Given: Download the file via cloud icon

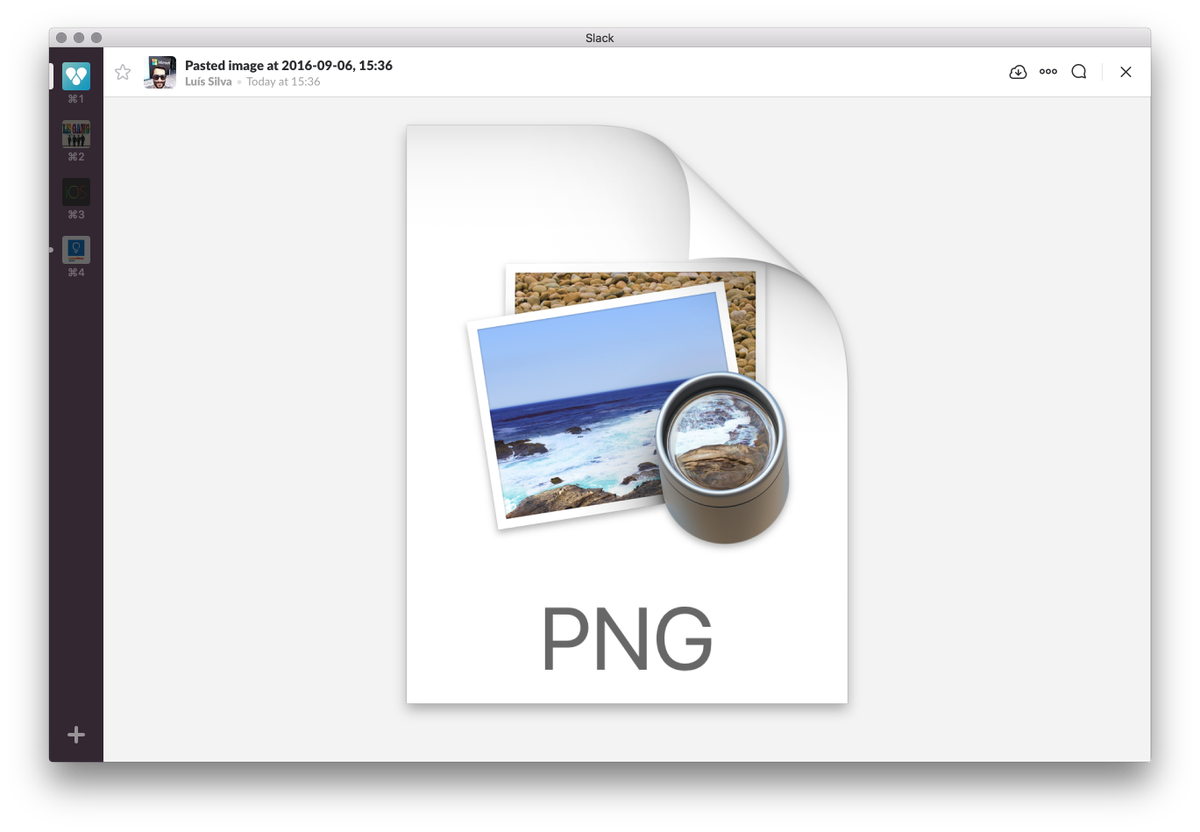Looking at the screenshot, I should (x=1018, y=72).
